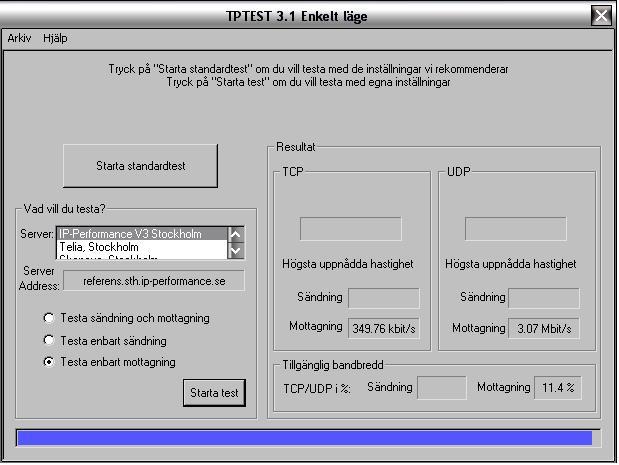Click the blue test progress bar
This screenshot has width=619, height=465.
(308, 438)
